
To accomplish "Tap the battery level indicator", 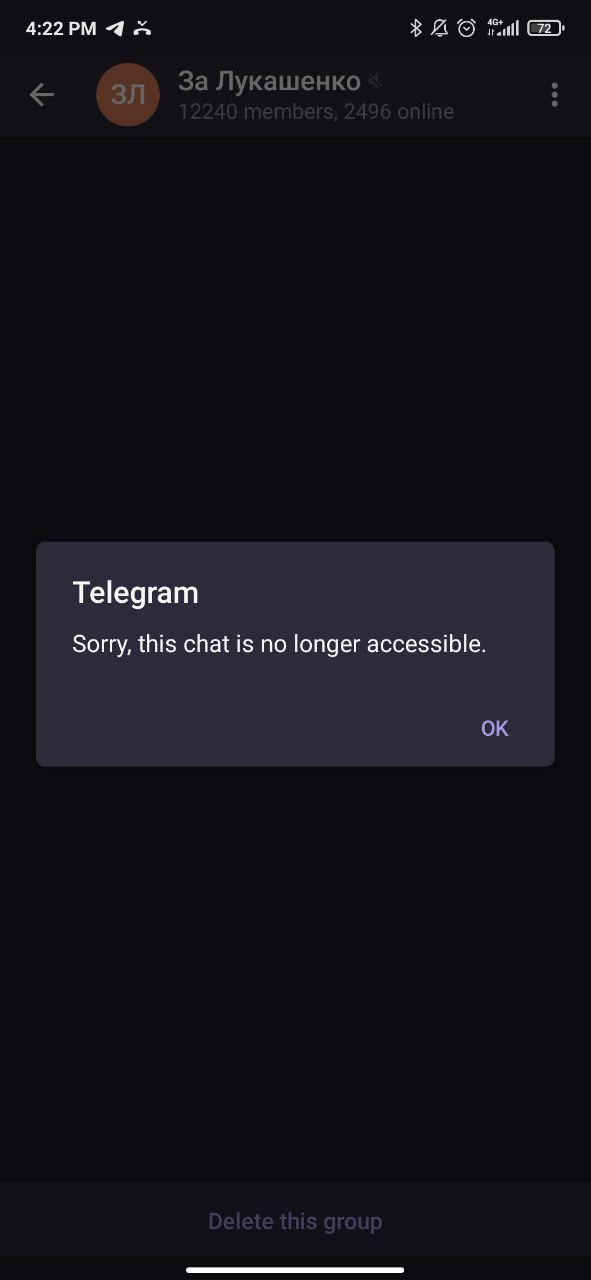I will (545, 28).
